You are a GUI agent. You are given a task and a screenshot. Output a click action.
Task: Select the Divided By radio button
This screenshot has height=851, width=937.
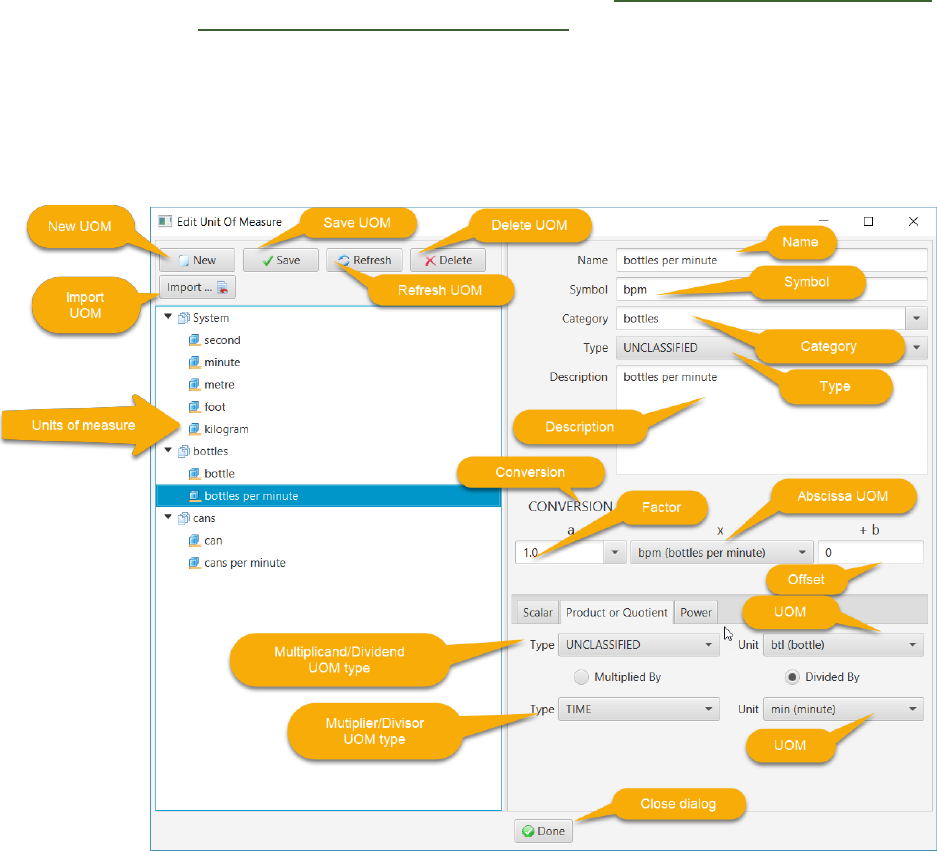click(792, 676)
